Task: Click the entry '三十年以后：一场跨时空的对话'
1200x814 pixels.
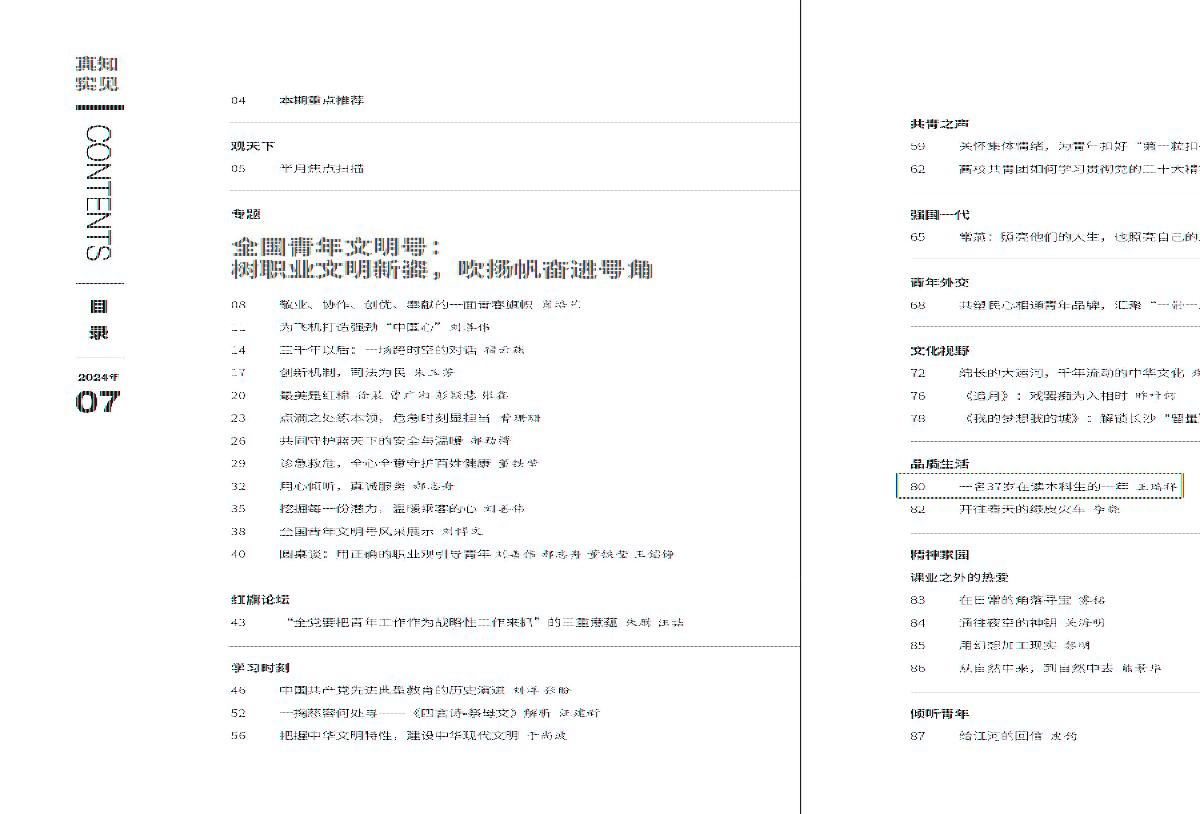Action: pyautogui.click(x=377, y=350)
